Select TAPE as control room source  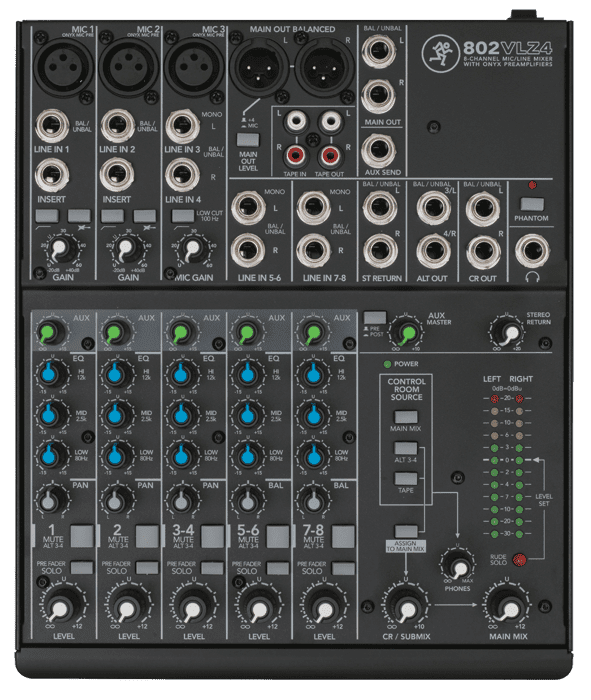[406, 479]
